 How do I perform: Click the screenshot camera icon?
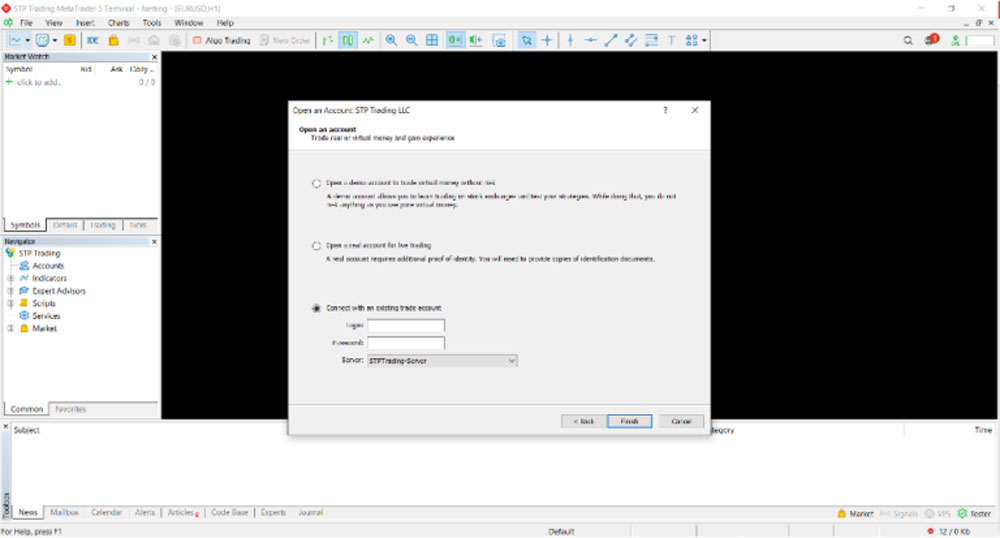(499, 41)
